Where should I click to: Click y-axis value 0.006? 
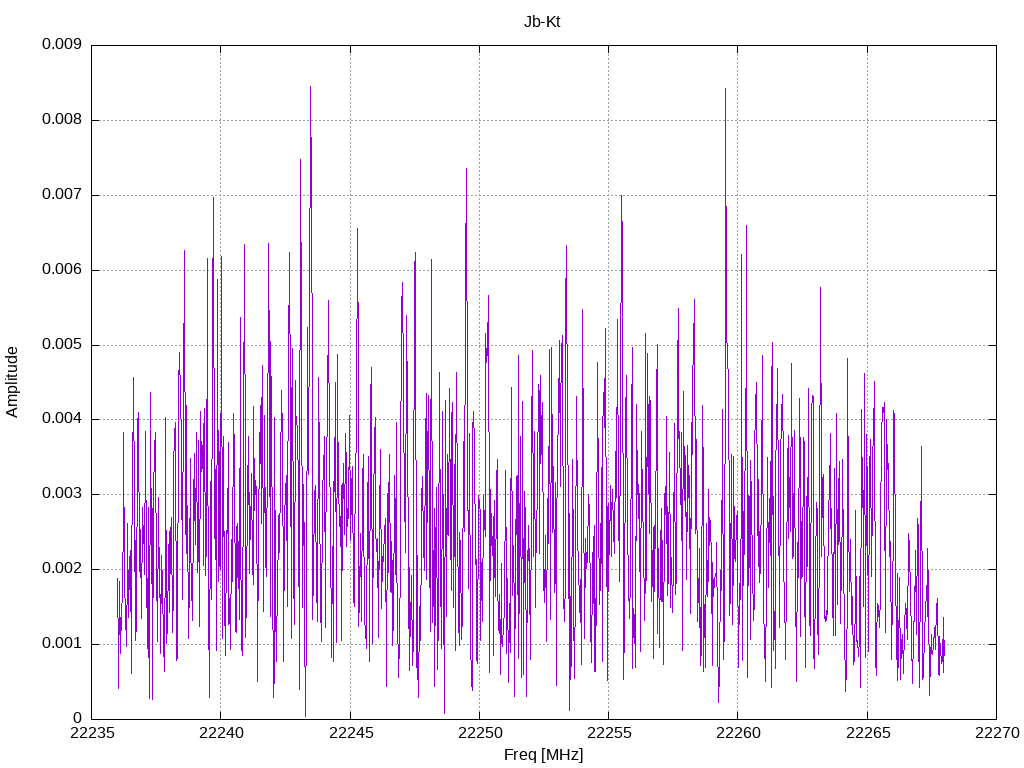click(62, 270)
